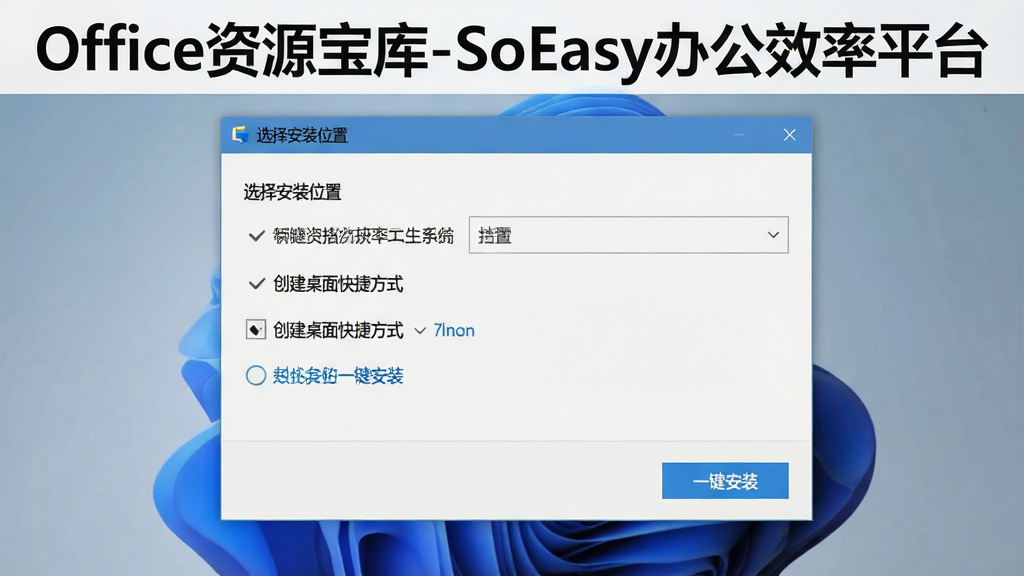Click the 7lnon blue link
This screenshot has width=1024, height=576.
[x=454, y=330]
